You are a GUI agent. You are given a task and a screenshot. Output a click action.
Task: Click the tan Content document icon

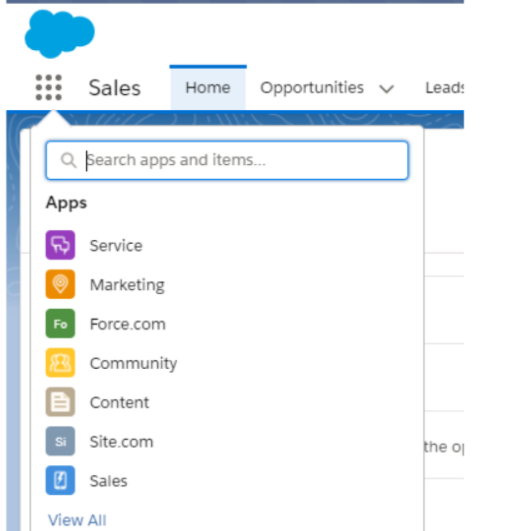[x=60, y=402]
